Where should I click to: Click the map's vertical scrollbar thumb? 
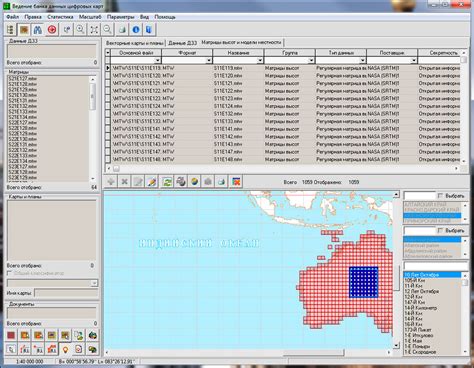pos(396,277)
